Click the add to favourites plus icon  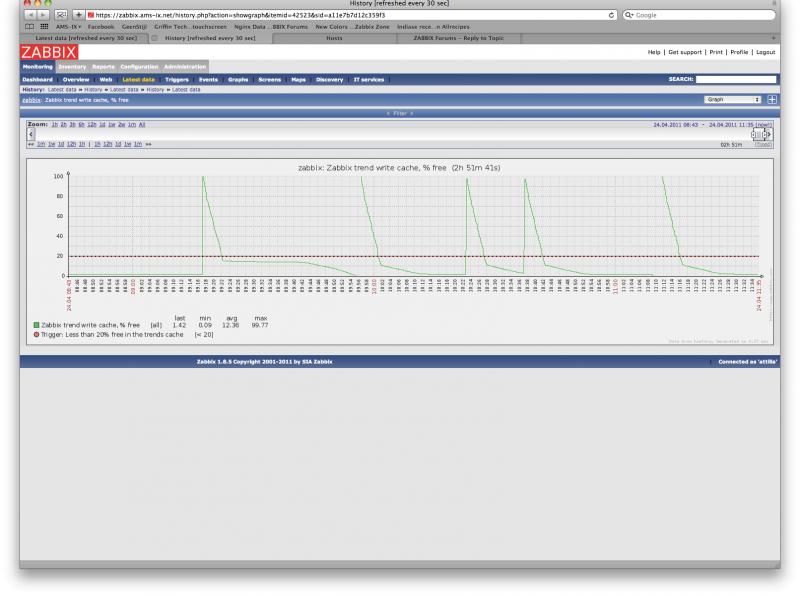[x=772, y=100]
